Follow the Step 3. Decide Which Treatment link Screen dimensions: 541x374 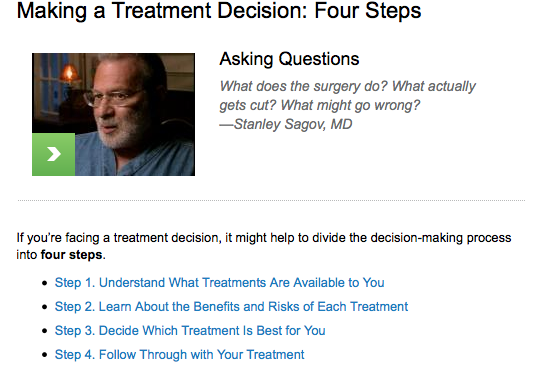point(190,331)
